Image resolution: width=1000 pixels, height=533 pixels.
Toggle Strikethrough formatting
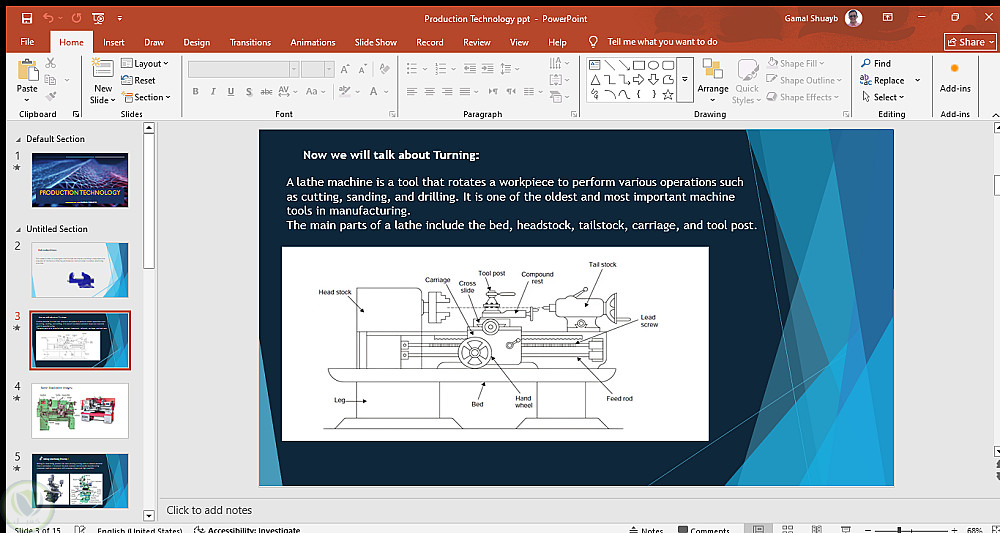click(267, 92)
